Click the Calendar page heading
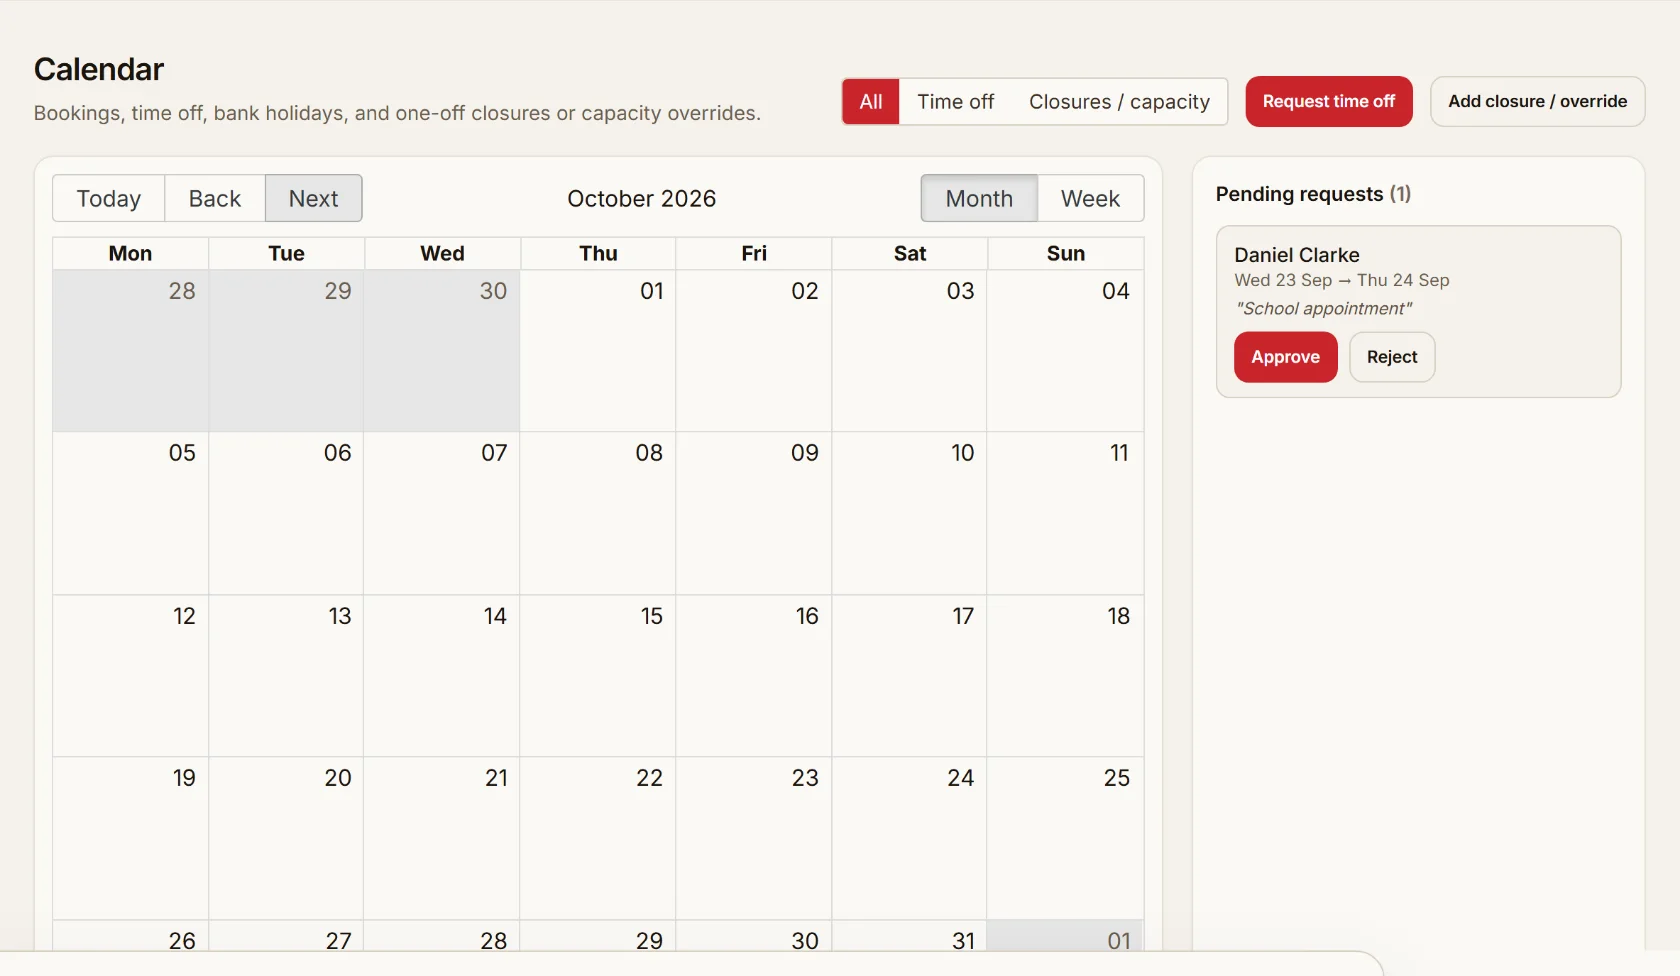Image resolution: width=1680 pixels, height=976 pixels. 99,69
